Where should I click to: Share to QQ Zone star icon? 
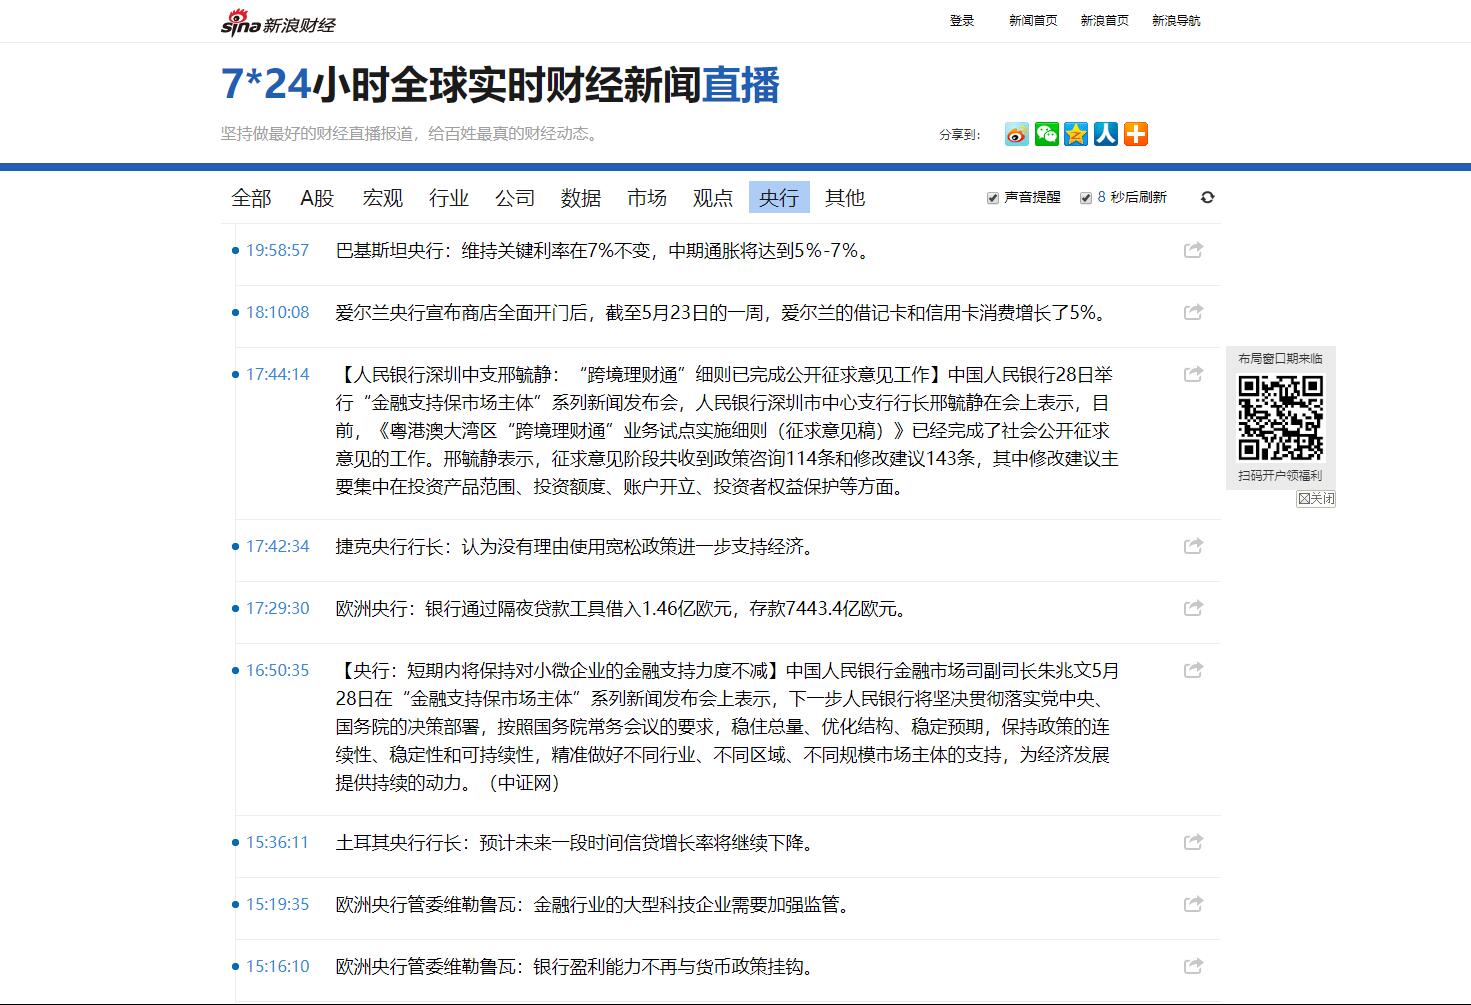point(1076,134)
